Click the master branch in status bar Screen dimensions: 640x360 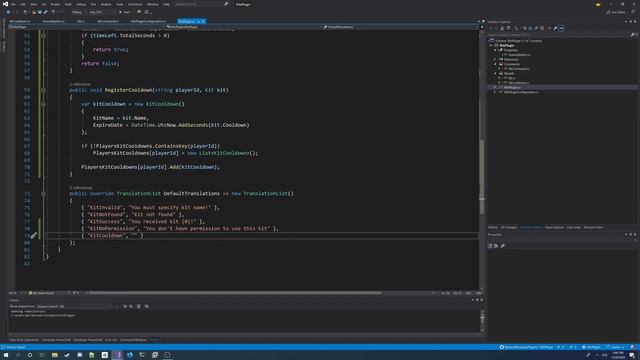(616, 347)
